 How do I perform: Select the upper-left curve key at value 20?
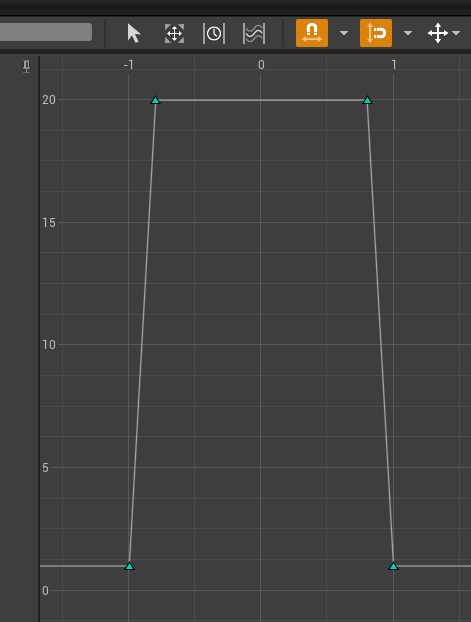156,100
